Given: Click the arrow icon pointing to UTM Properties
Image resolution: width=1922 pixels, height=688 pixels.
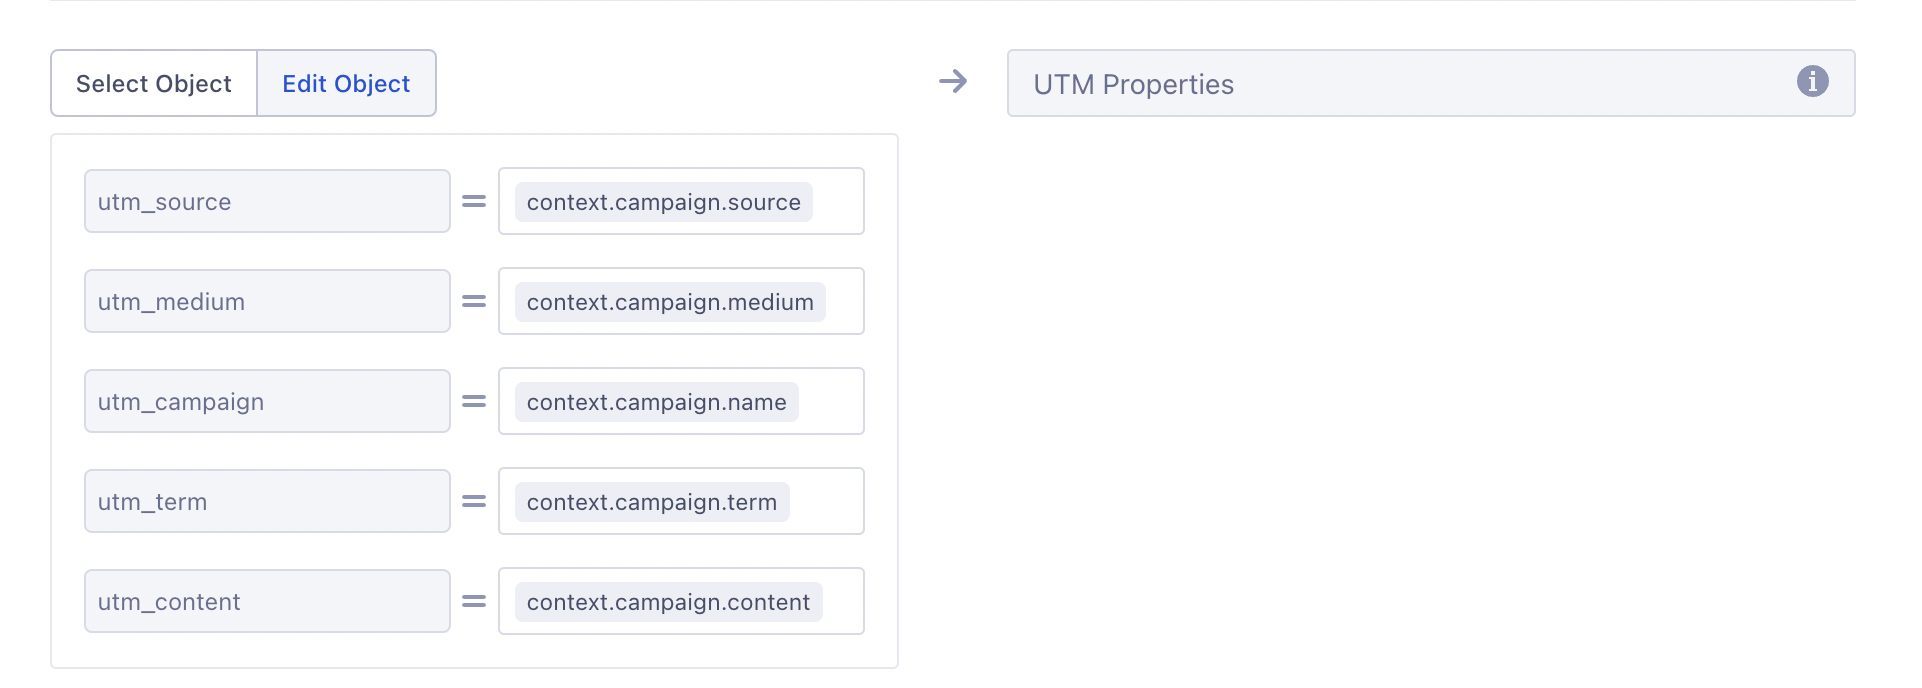Looking at the screenshot, I should (x=953, y=81).
